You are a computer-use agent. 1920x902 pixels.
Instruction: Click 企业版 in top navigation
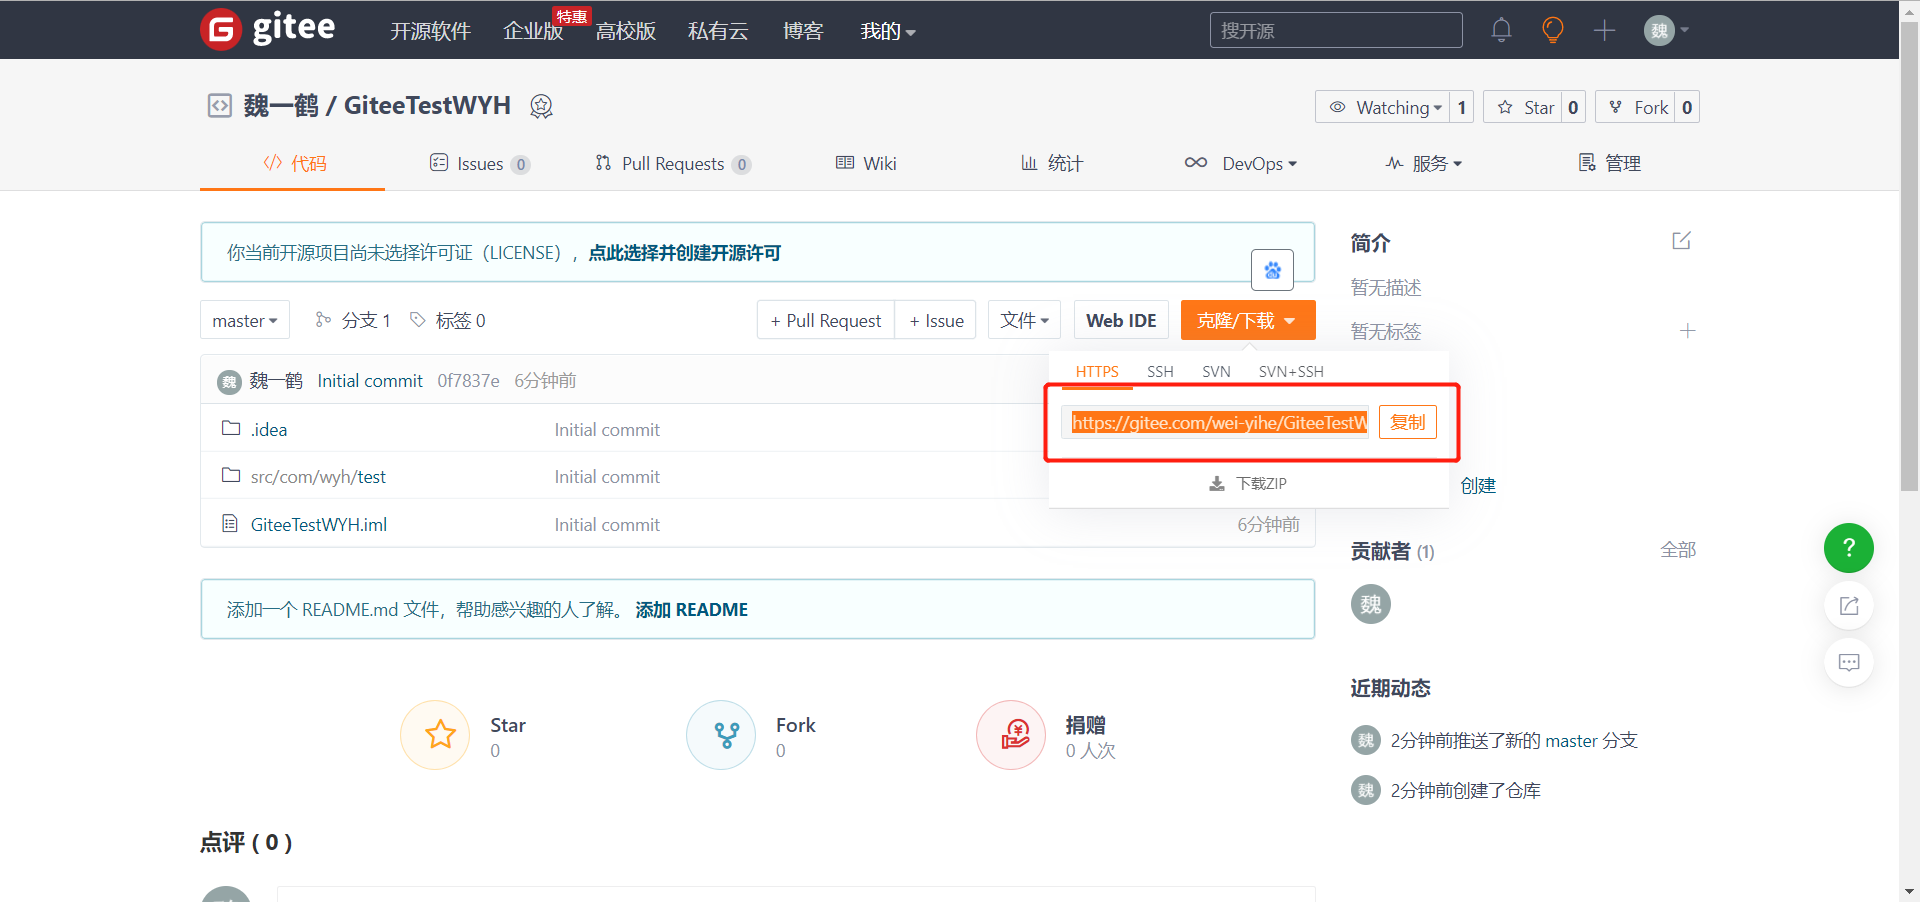533,31
